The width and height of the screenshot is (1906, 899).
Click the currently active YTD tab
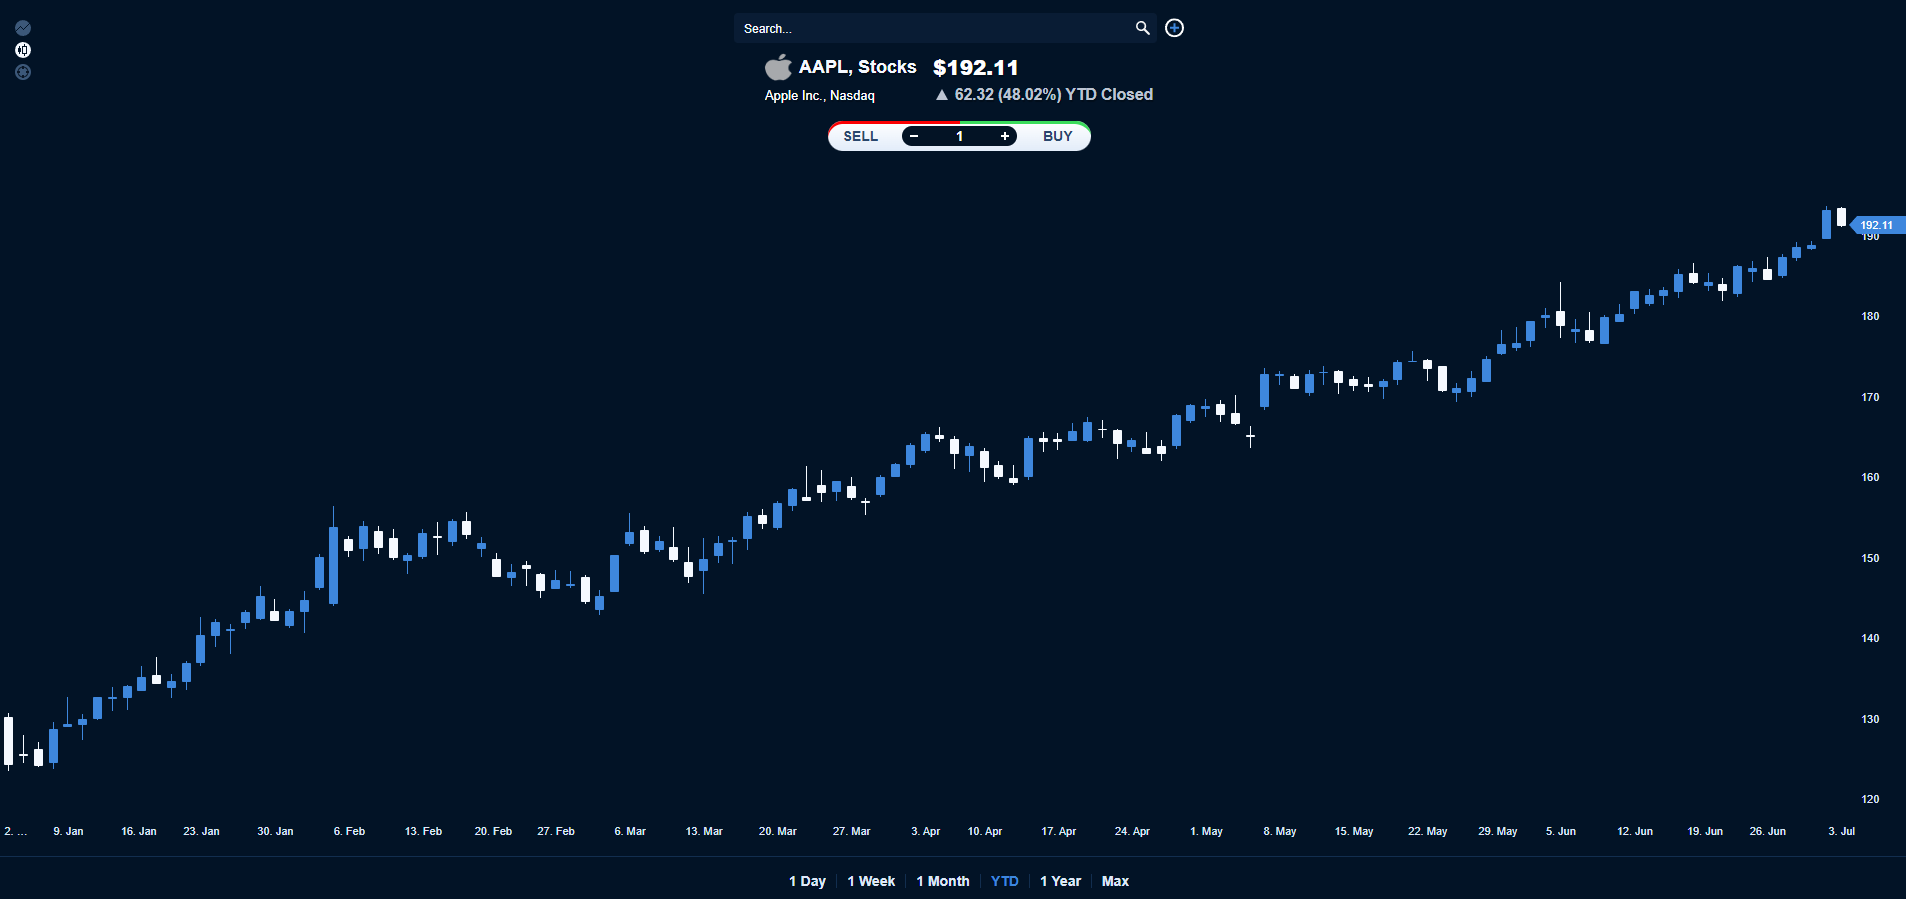click(x=1004, y=881)
